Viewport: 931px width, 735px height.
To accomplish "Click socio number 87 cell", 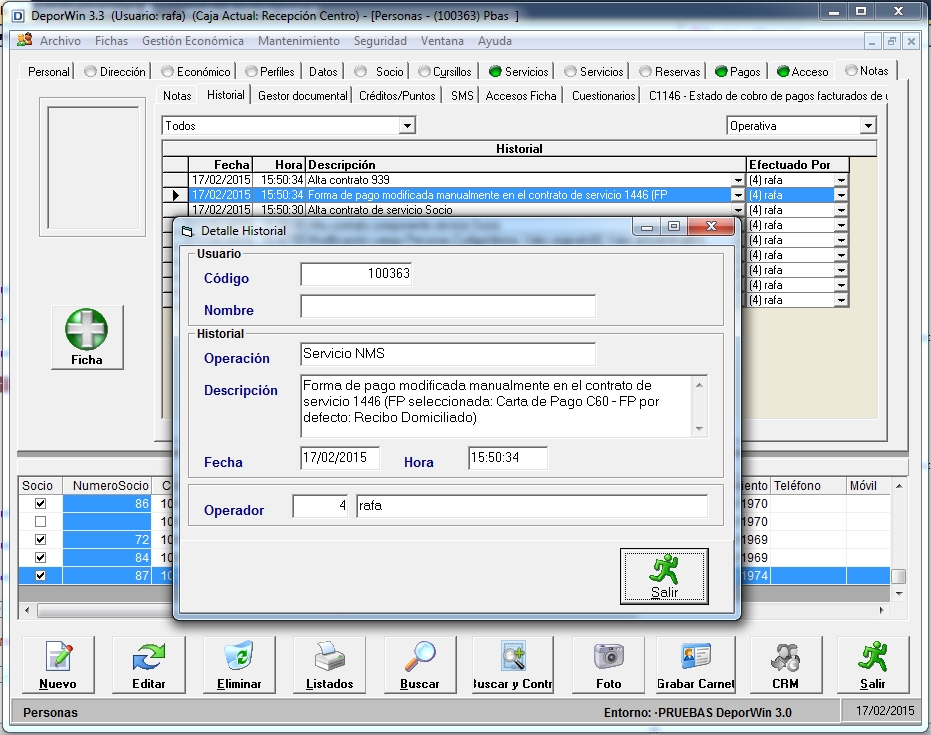I will (107, 575).
